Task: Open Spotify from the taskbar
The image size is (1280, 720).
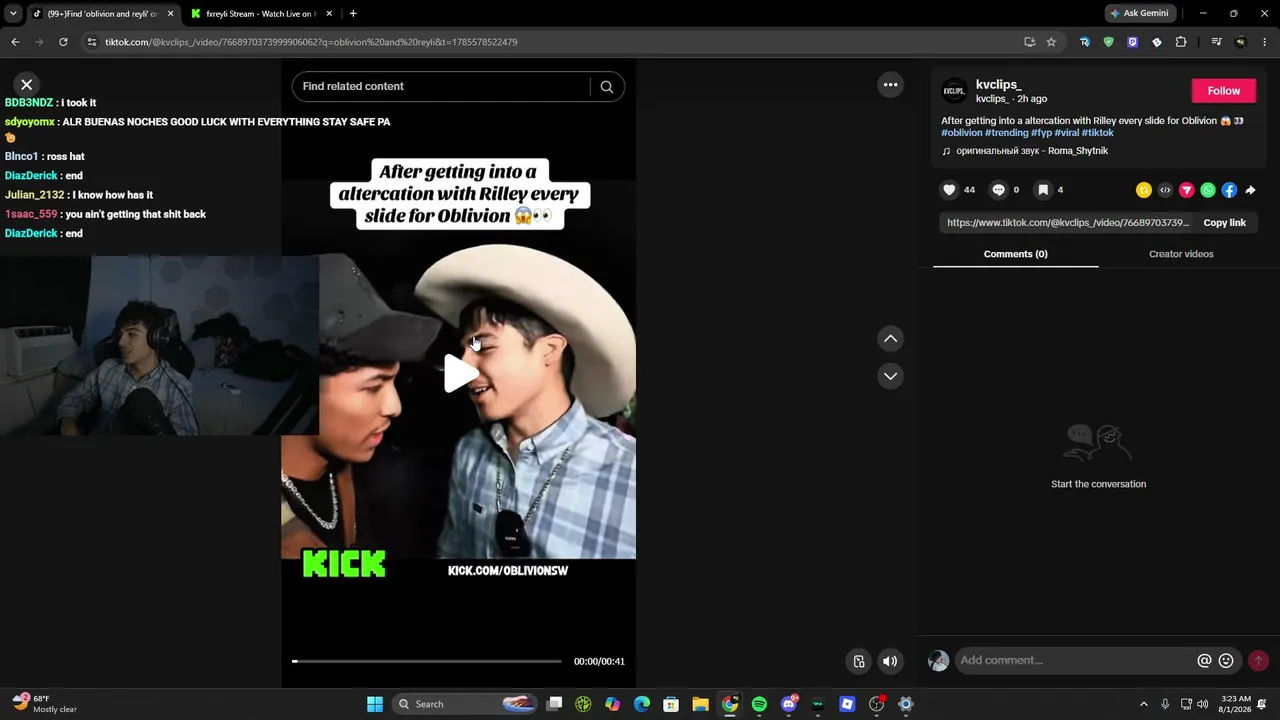Action: 759,704
